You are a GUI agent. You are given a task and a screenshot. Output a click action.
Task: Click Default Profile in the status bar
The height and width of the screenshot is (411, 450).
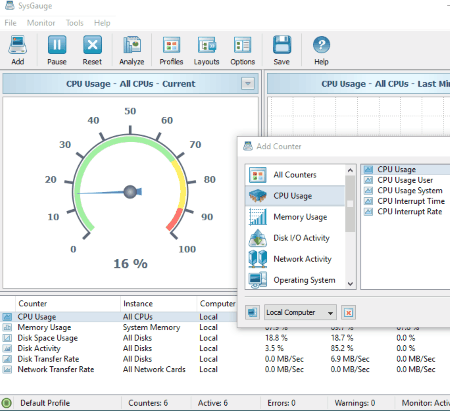coord(45,403)
